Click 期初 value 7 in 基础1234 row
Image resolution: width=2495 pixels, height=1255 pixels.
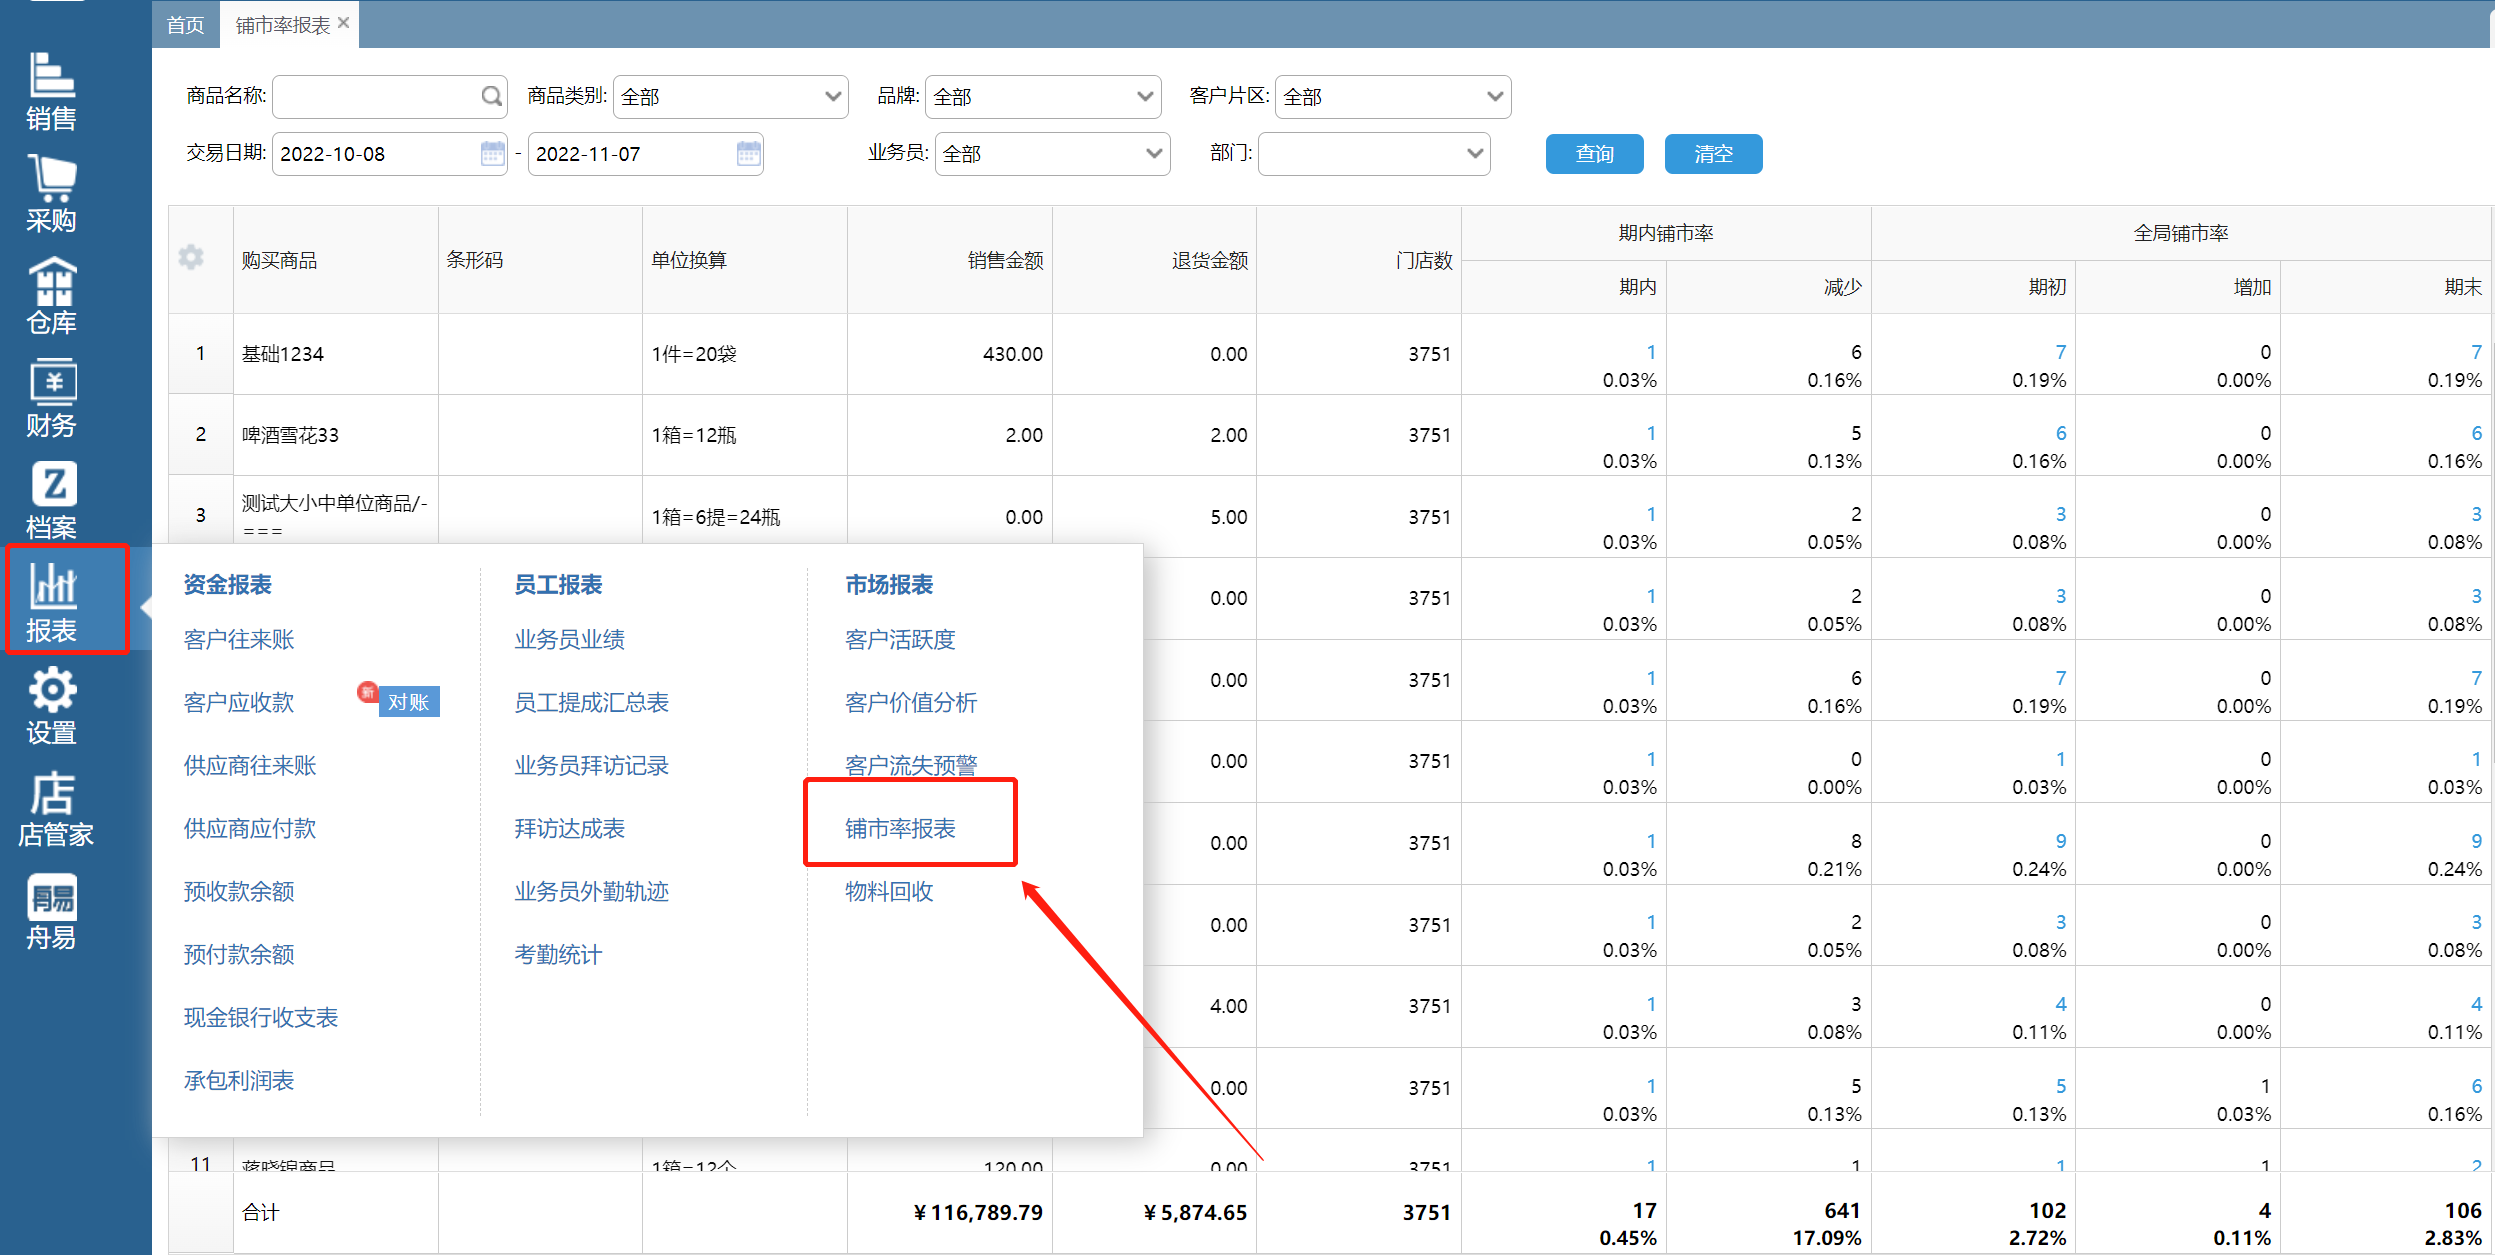pos(2060,352)
